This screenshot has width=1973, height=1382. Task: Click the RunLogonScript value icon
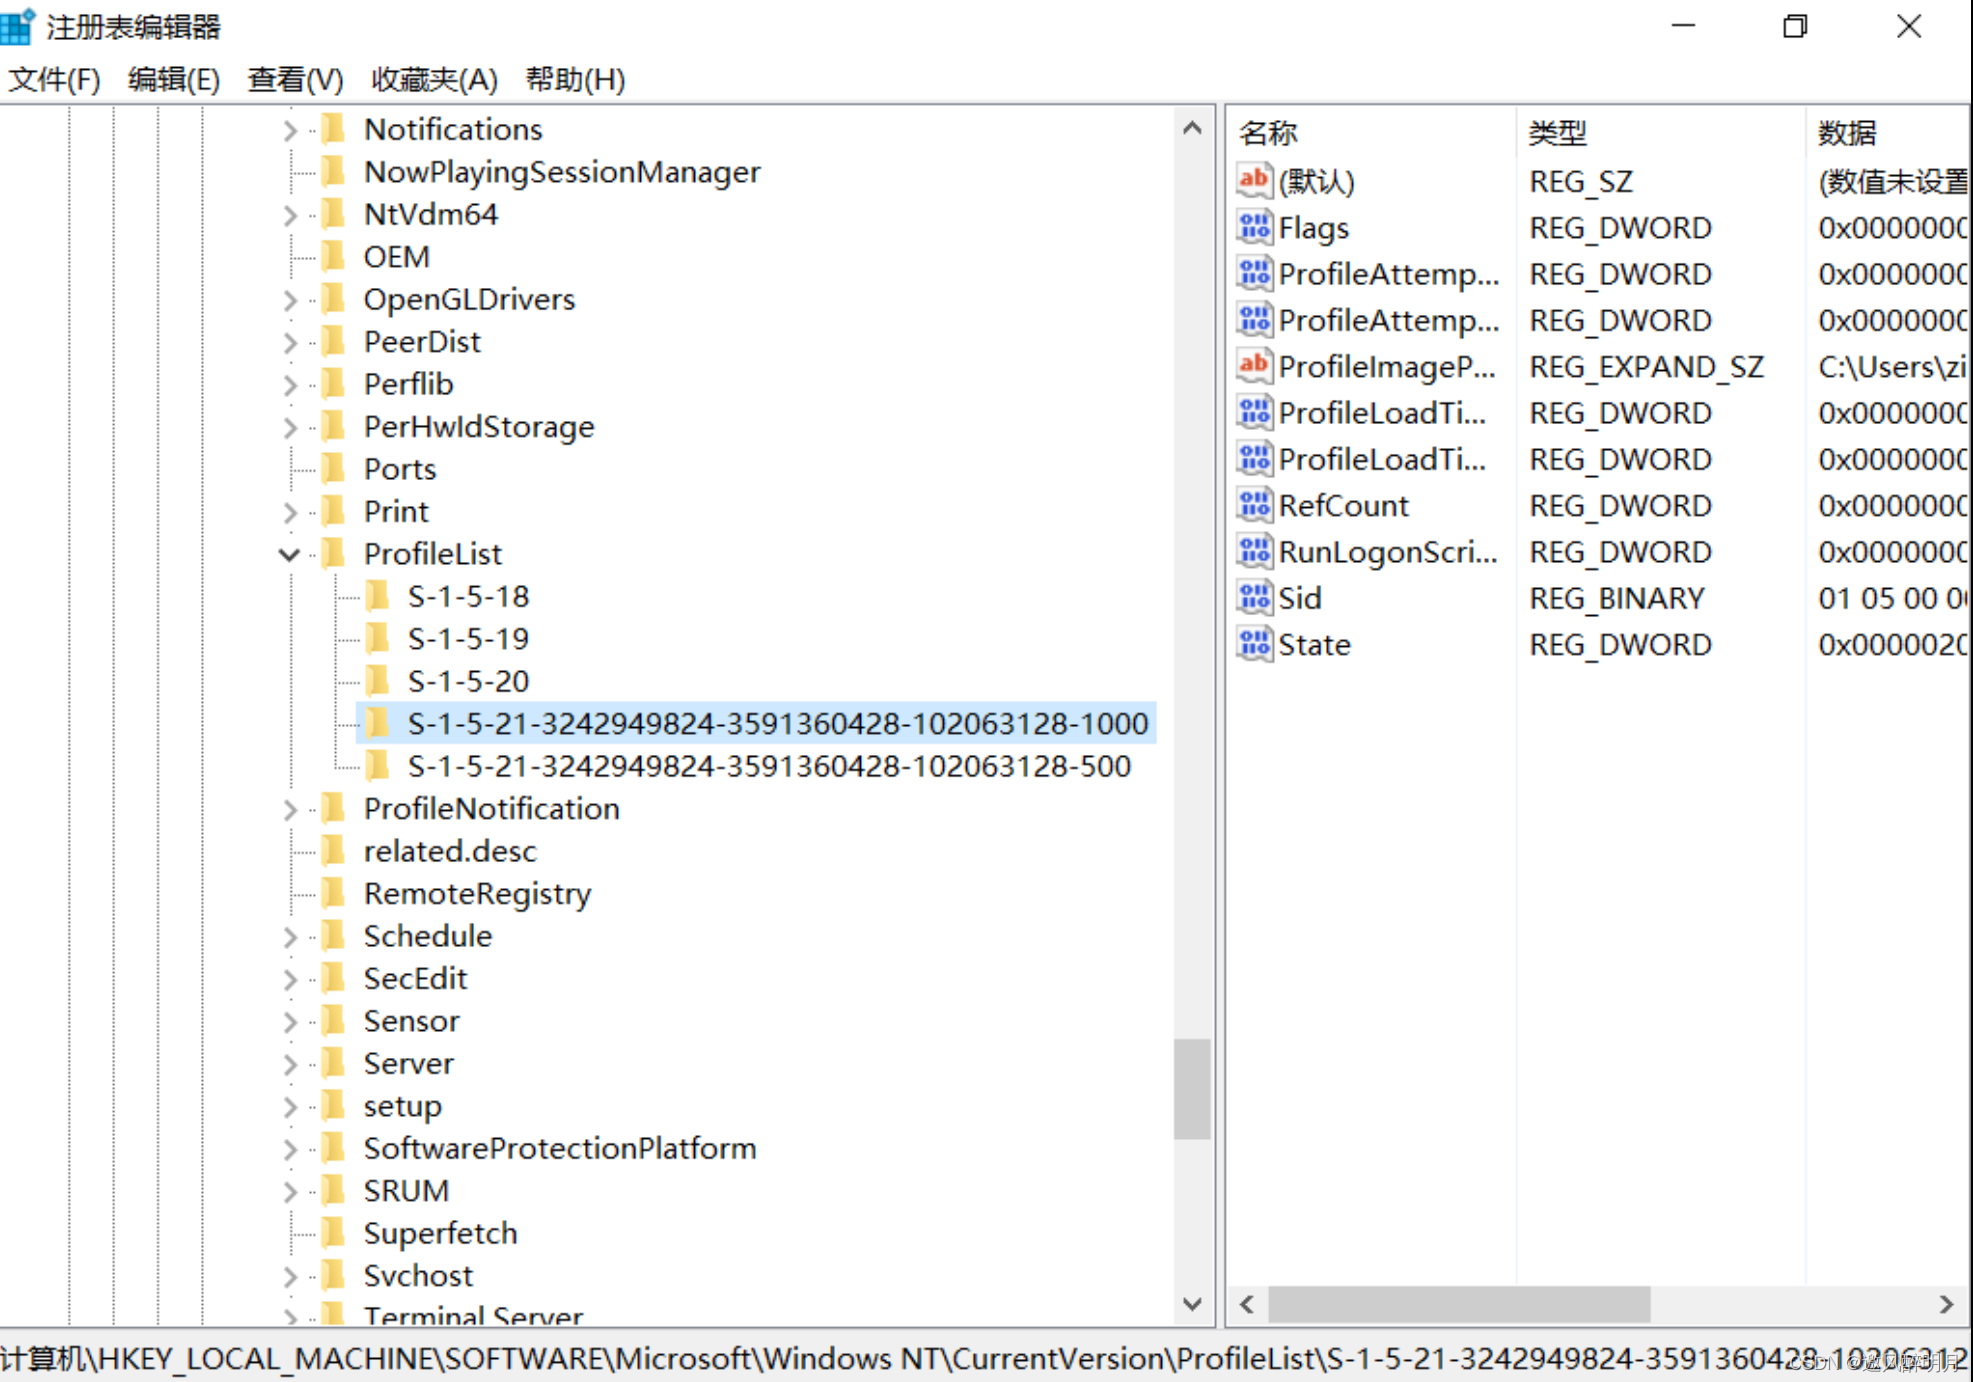point(1254,552)
